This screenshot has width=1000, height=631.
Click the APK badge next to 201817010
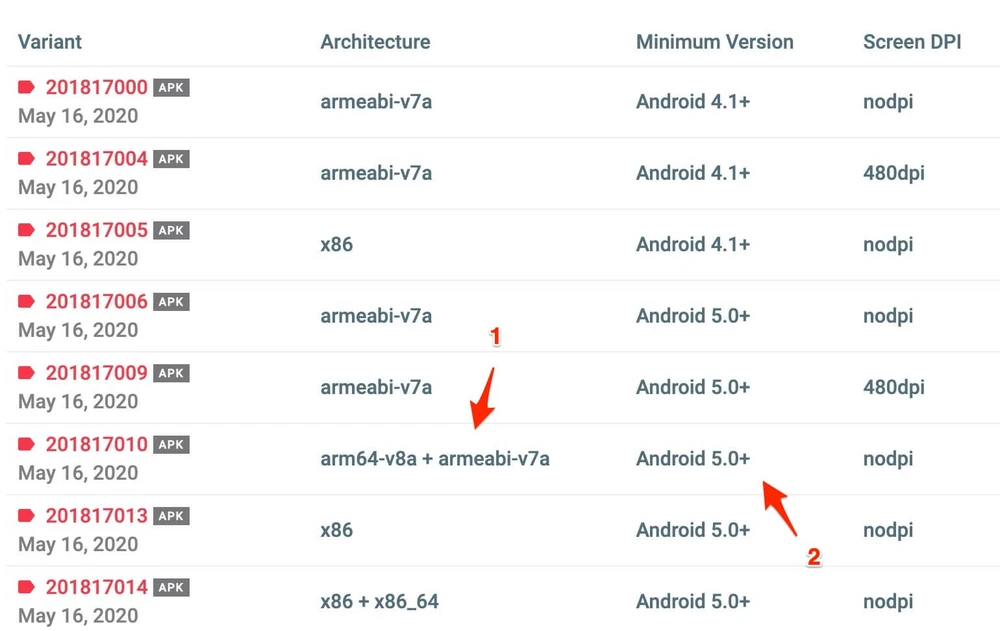[171, 445]
